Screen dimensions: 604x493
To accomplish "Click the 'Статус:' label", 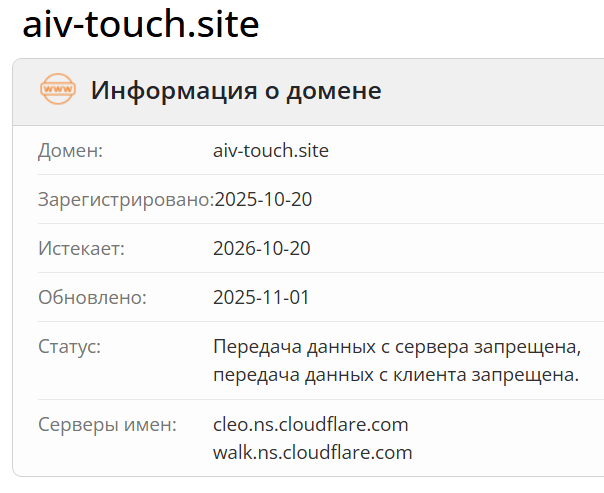I will point(70,347).
